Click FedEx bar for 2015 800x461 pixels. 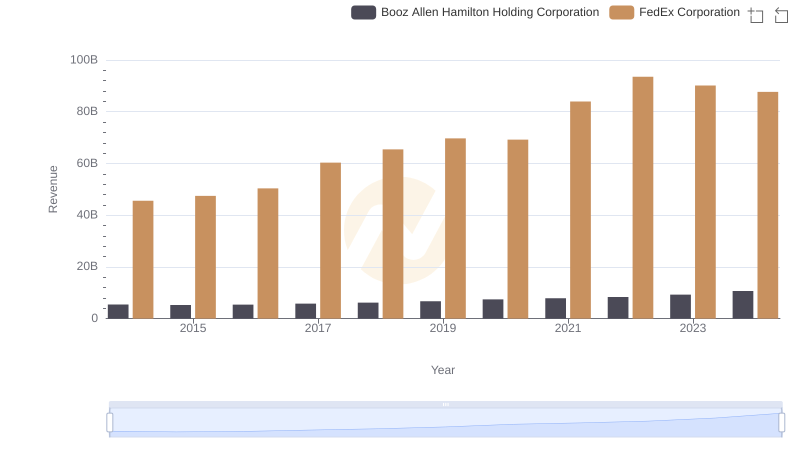point(206,258)
